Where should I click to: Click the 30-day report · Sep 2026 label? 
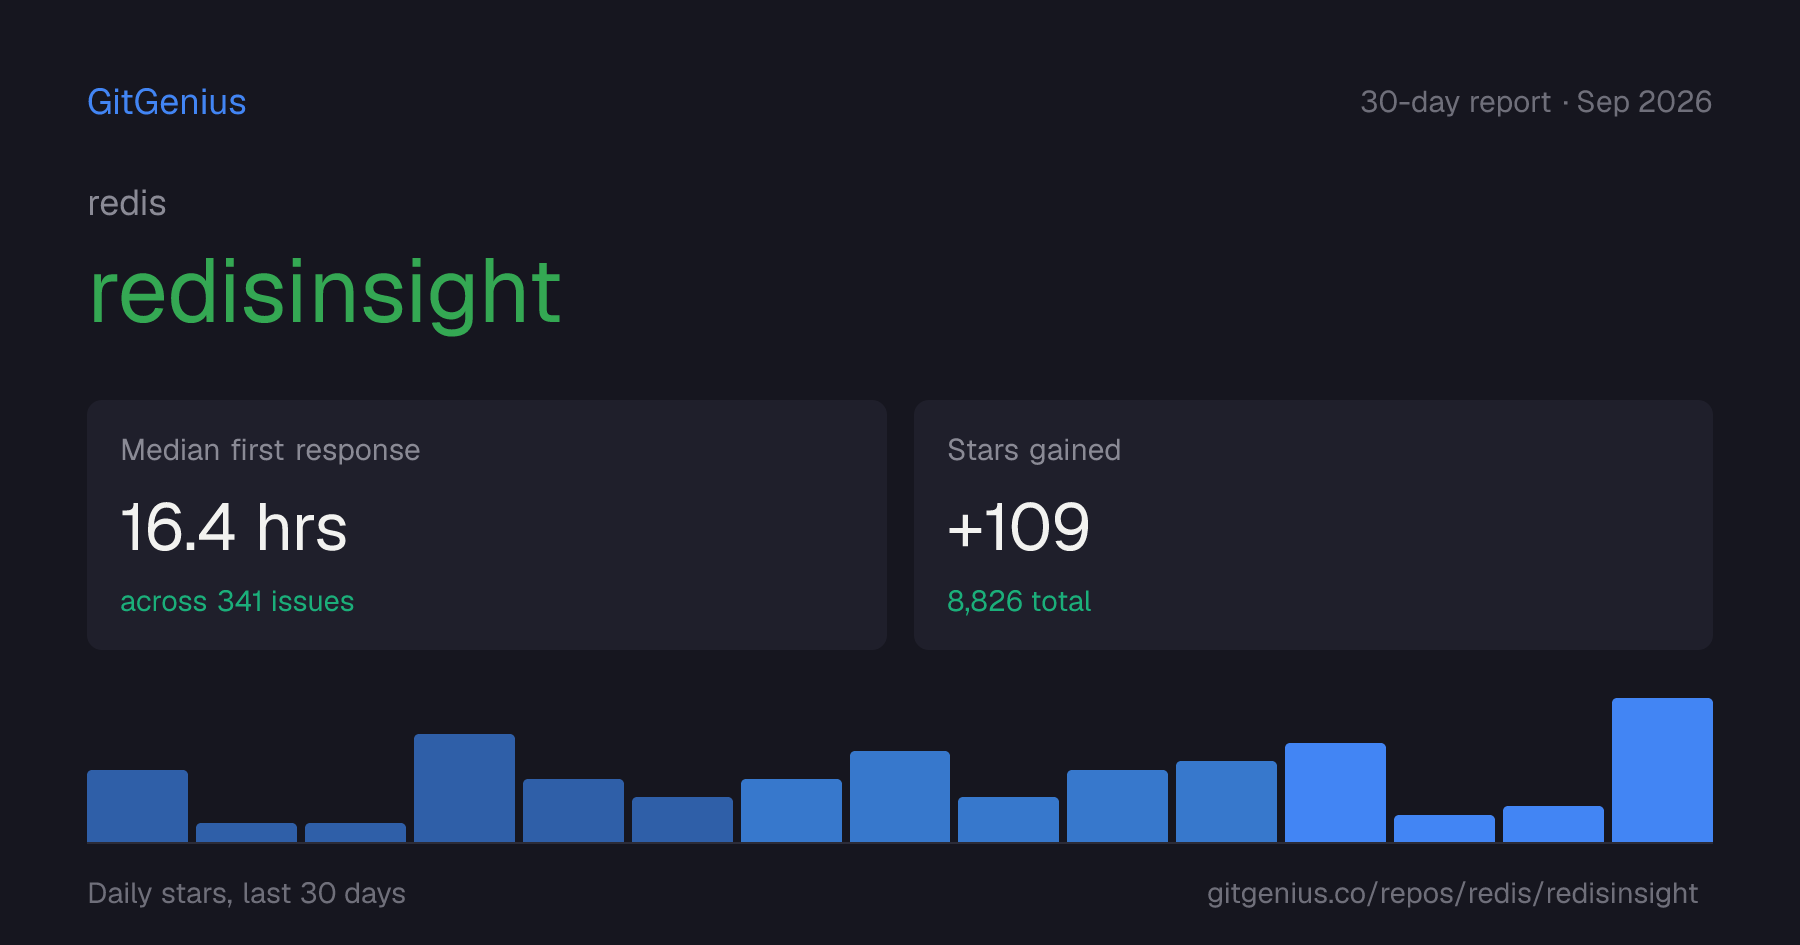1536,102
